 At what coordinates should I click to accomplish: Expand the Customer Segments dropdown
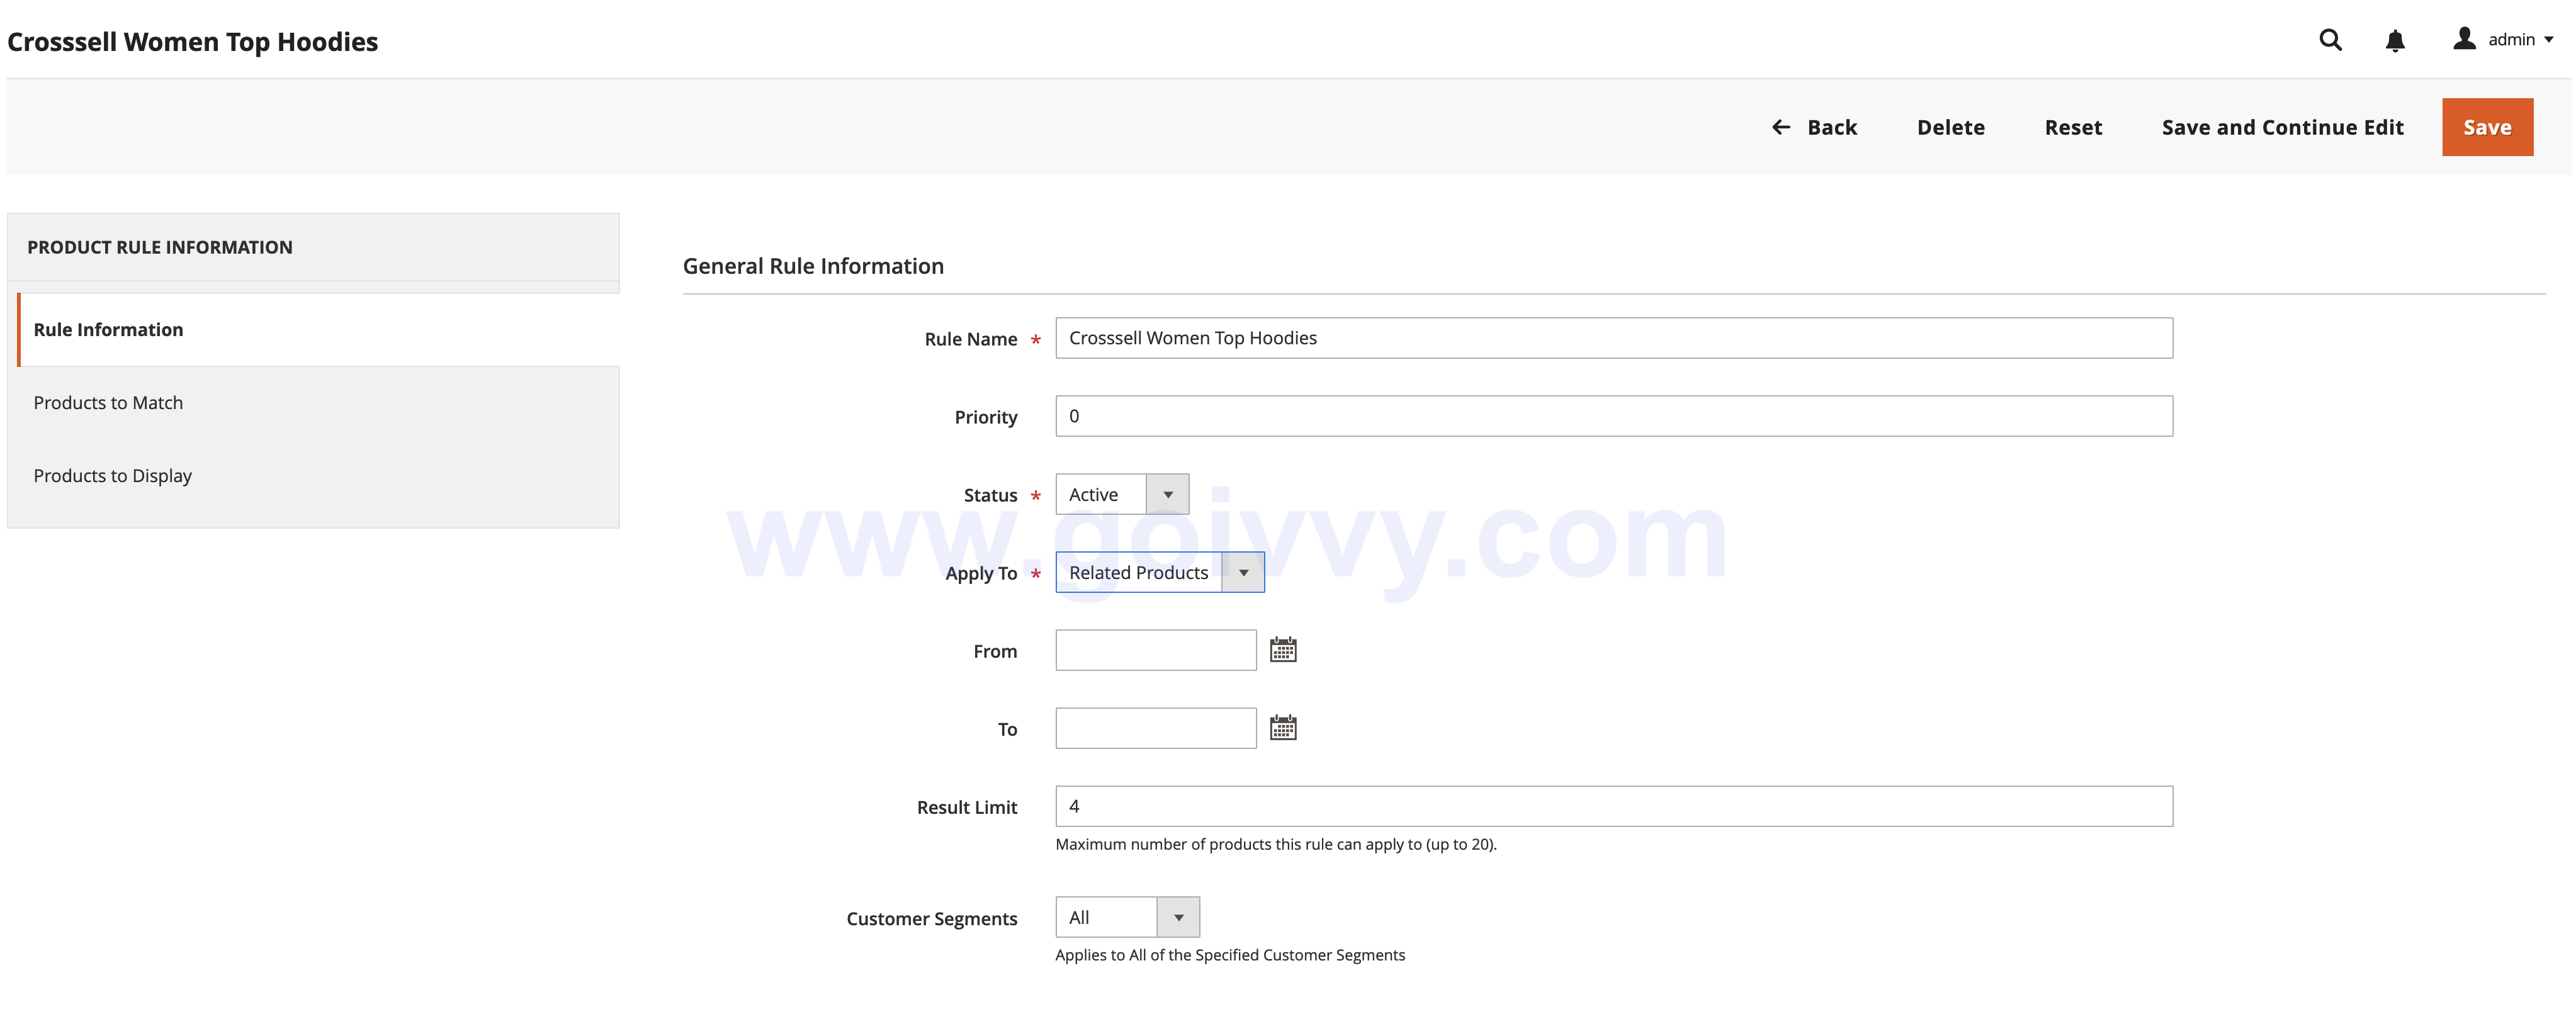pos(1127,917)
